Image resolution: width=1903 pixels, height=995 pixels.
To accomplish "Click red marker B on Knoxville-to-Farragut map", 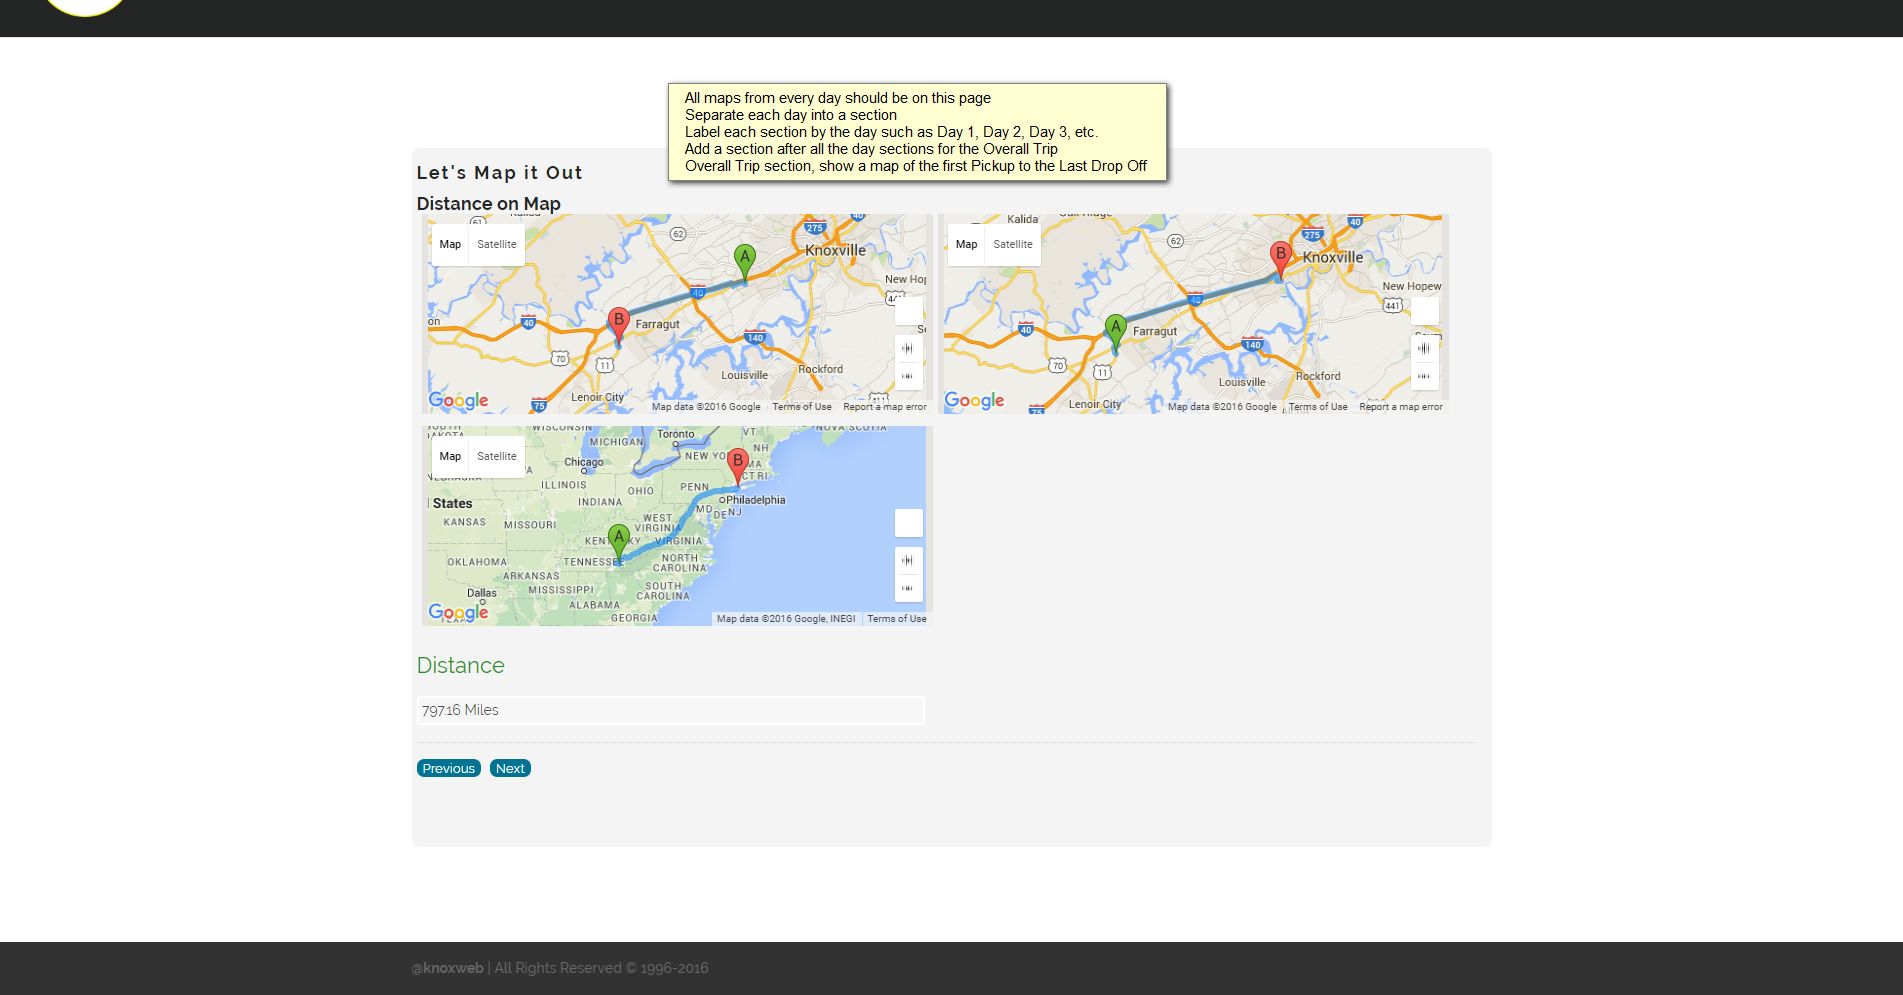I will point(619,326).
